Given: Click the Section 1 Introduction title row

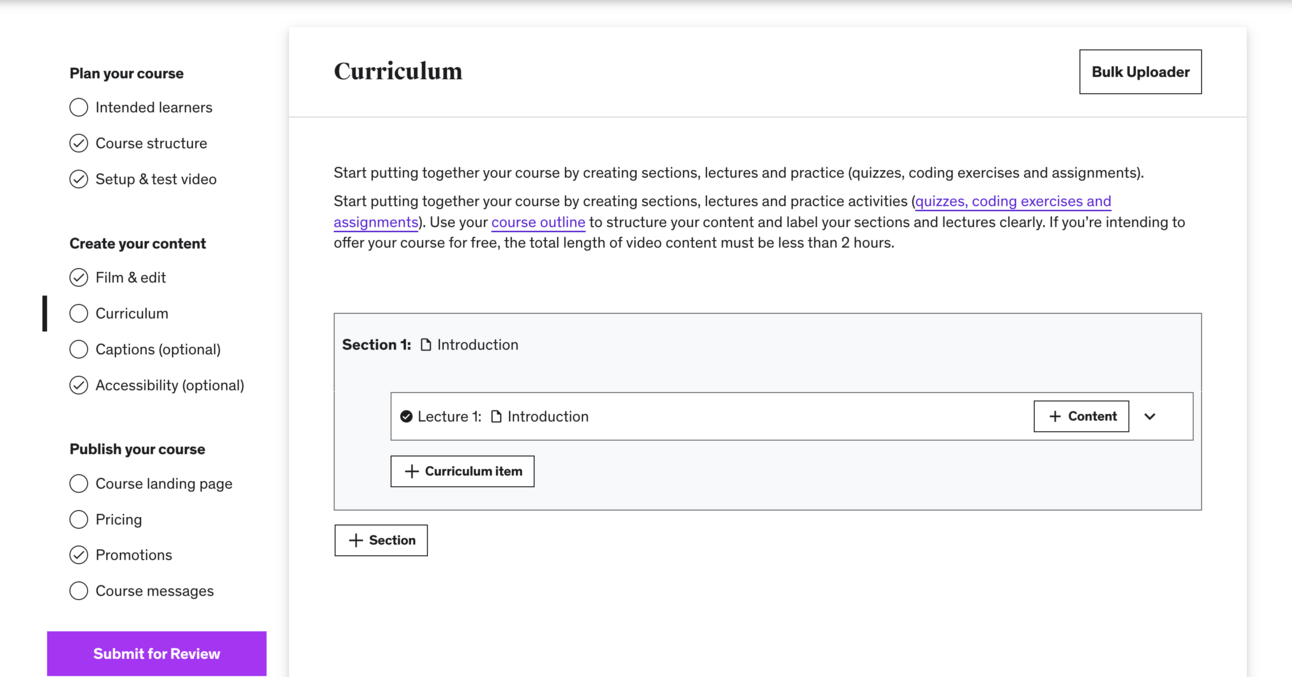Looking at the screenshot, I should pos(478,345).
